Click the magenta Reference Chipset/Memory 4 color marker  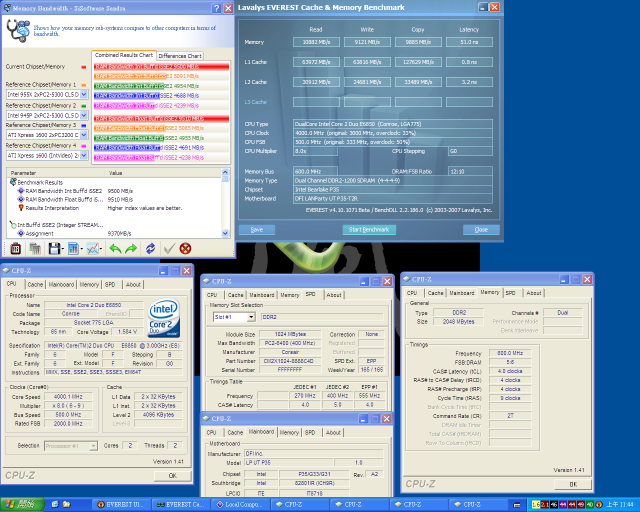pyautogui.click(x=84, y=146)
